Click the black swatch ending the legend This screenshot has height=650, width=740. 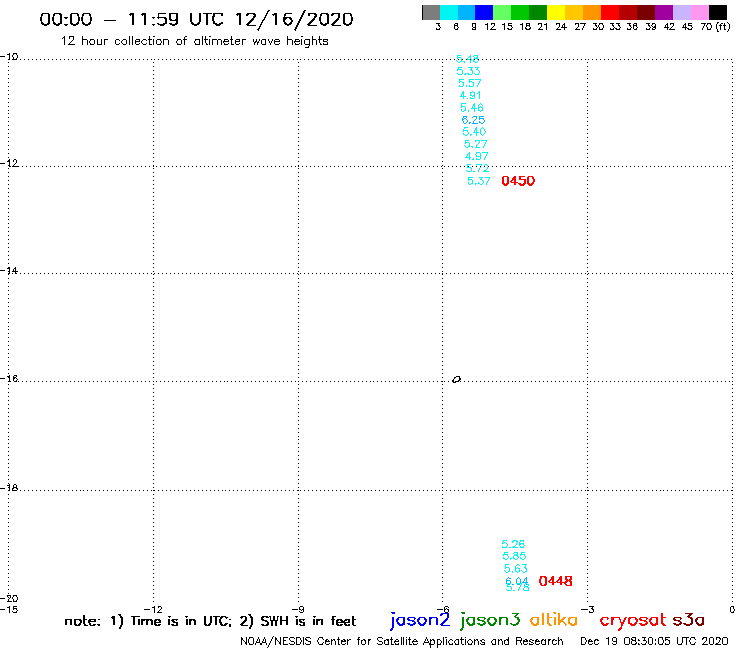718,12
